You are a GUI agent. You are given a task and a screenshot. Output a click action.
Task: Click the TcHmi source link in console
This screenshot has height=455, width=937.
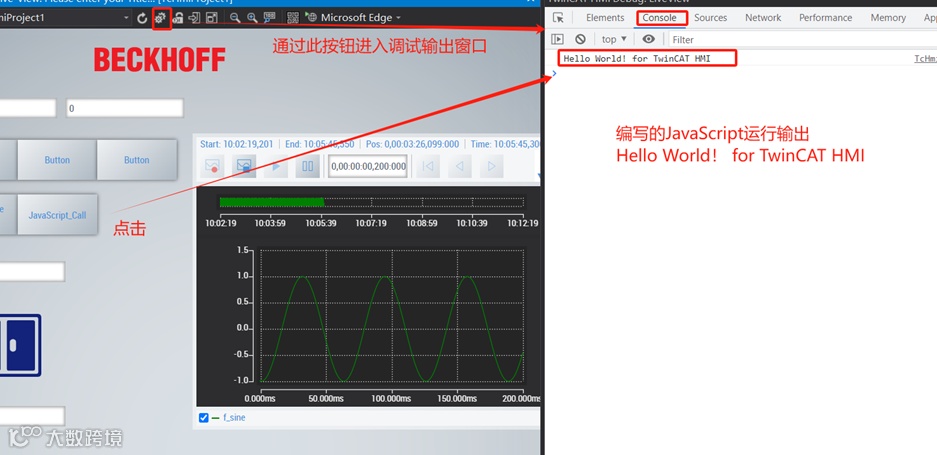tap(925, 58)
